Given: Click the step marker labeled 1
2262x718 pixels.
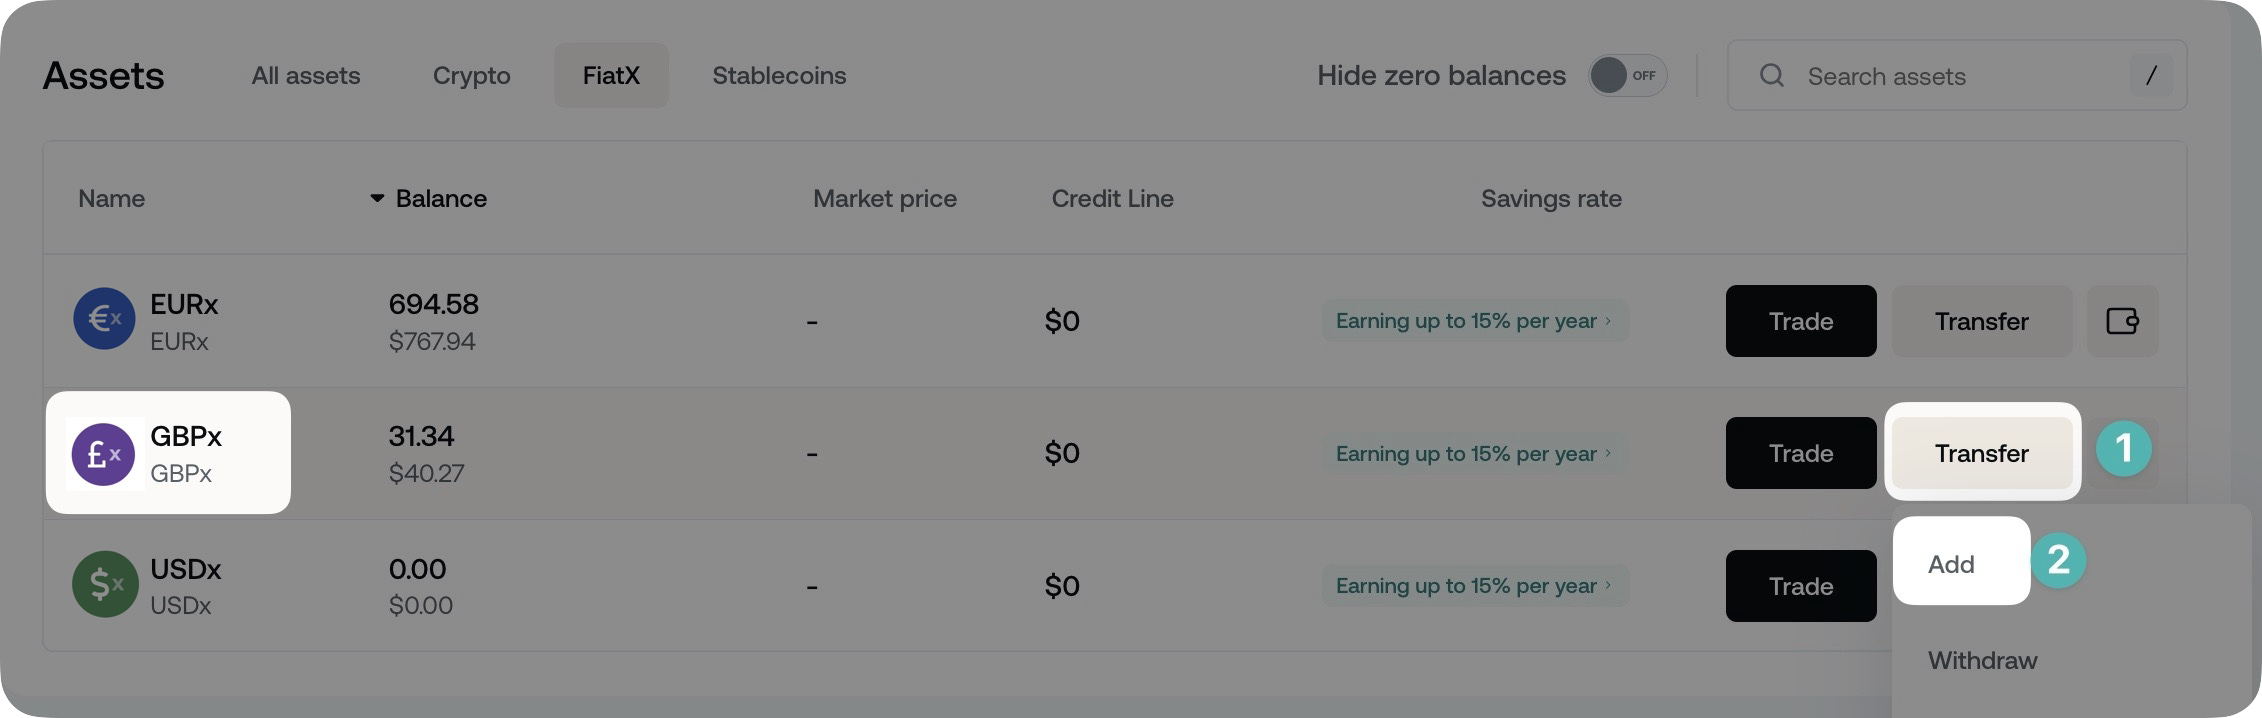Looking at the screenshot, I should [x=2125, y=450].
